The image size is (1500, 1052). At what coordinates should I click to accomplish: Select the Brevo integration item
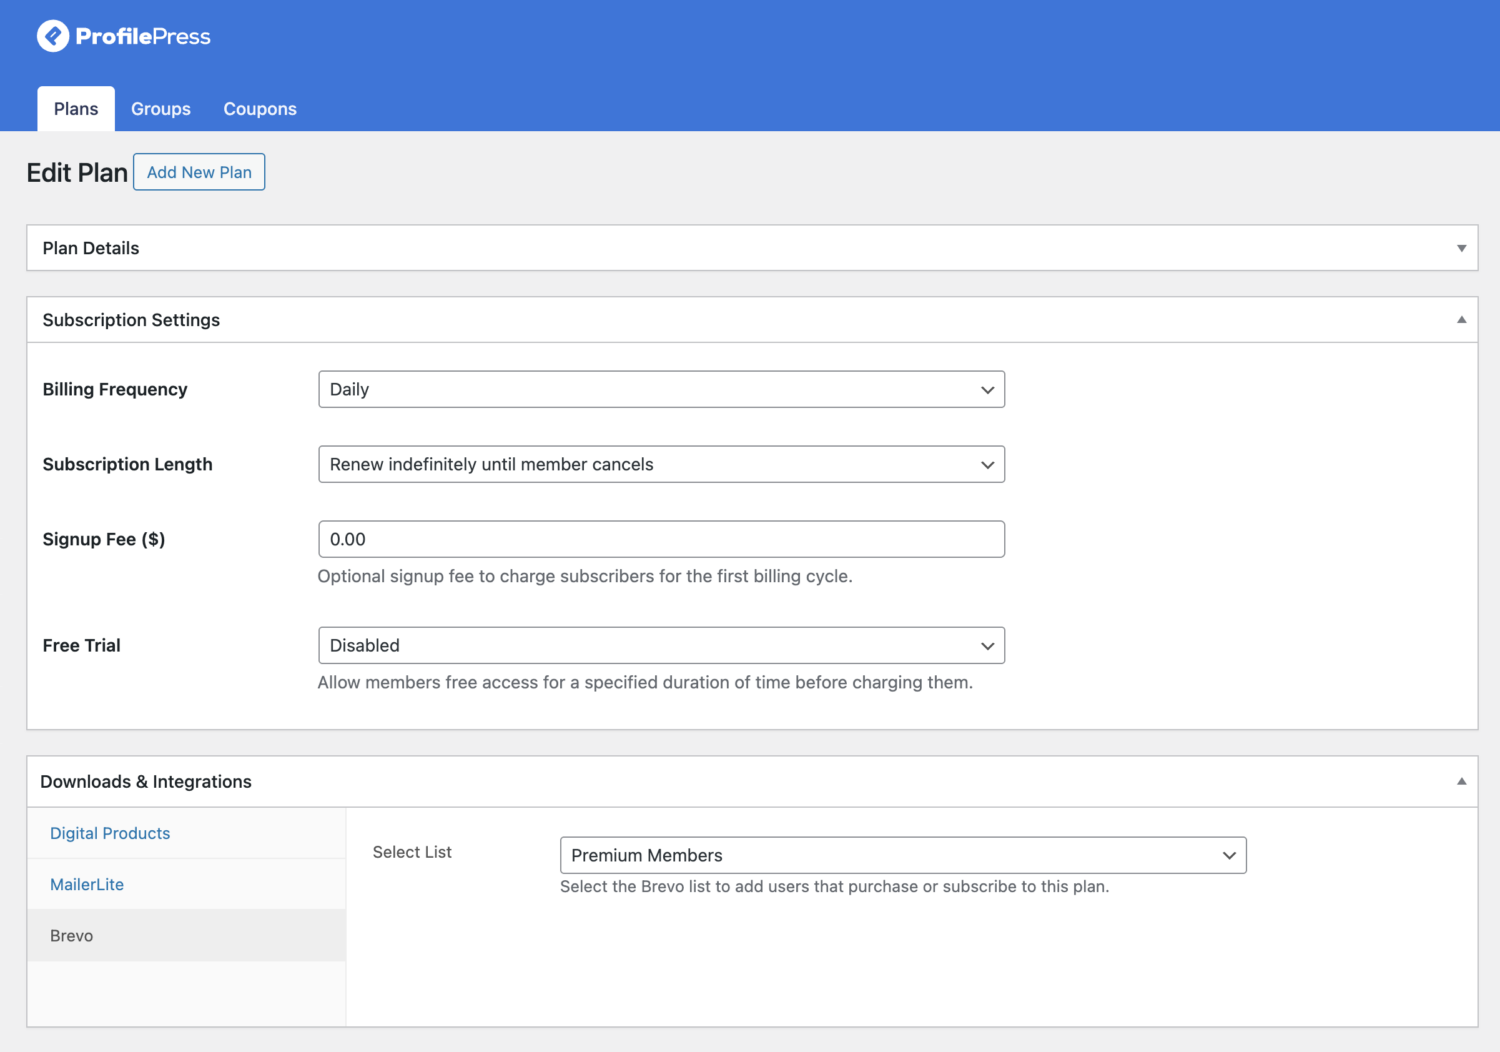(x=72, y=936)
